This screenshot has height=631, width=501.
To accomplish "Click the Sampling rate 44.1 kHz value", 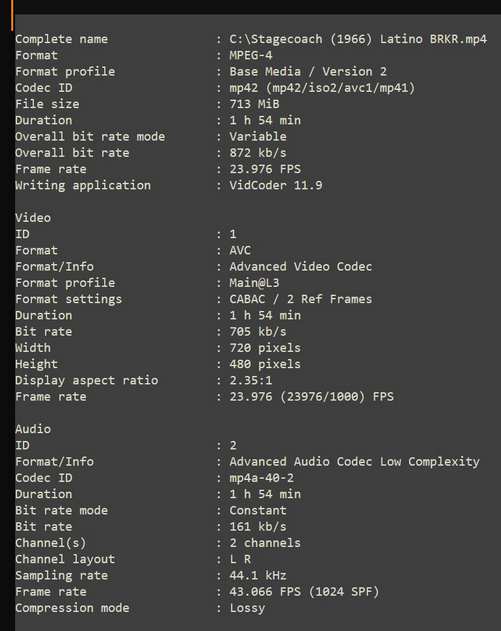I will pos(258,575).
